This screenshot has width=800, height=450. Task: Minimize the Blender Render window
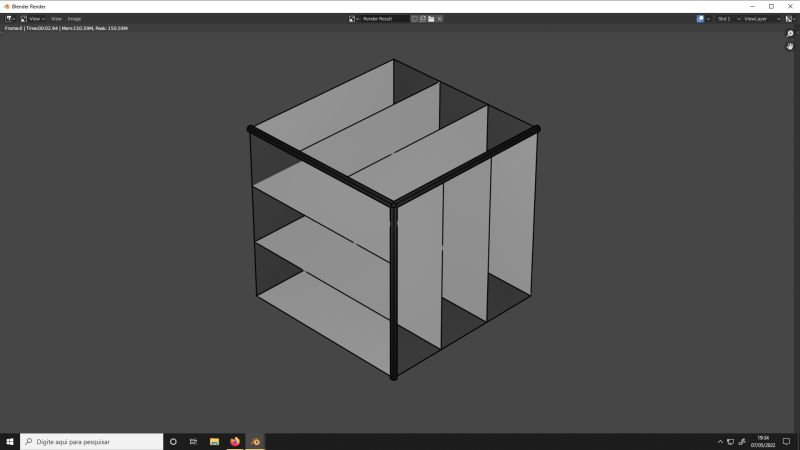pos(753,7)
